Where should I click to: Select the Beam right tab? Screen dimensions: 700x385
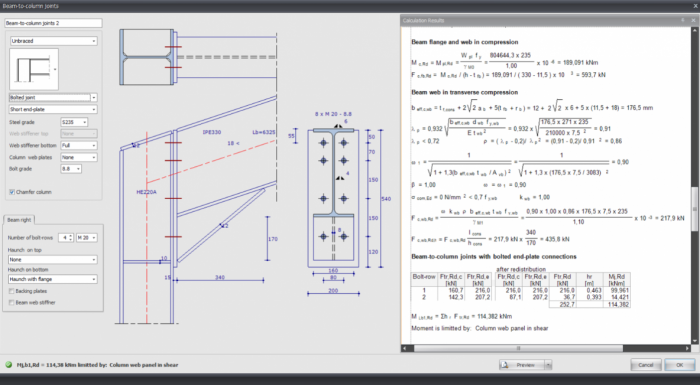coord(19,220)
